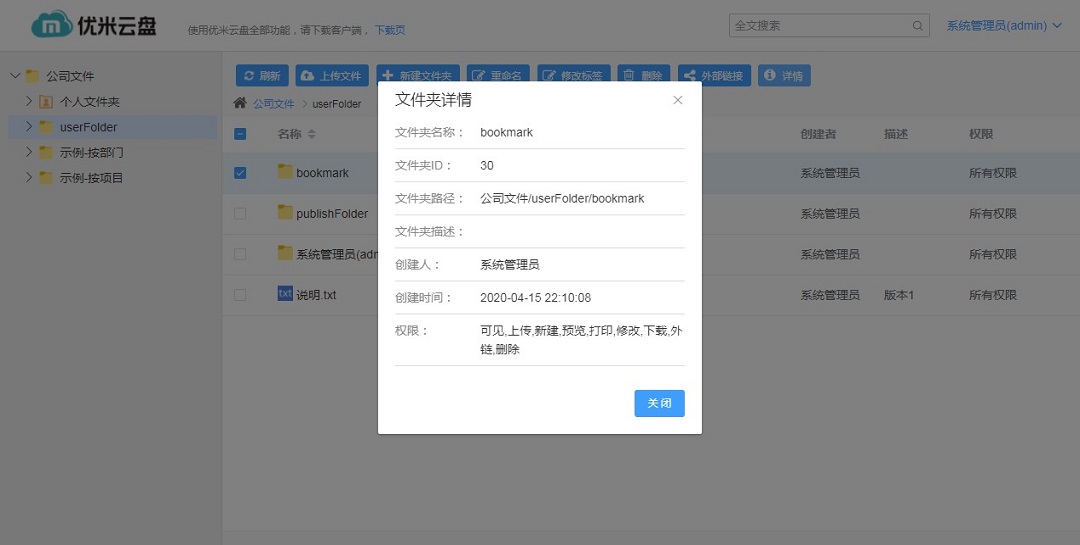Click the 关闭 button in the dialog

point(659,403)
